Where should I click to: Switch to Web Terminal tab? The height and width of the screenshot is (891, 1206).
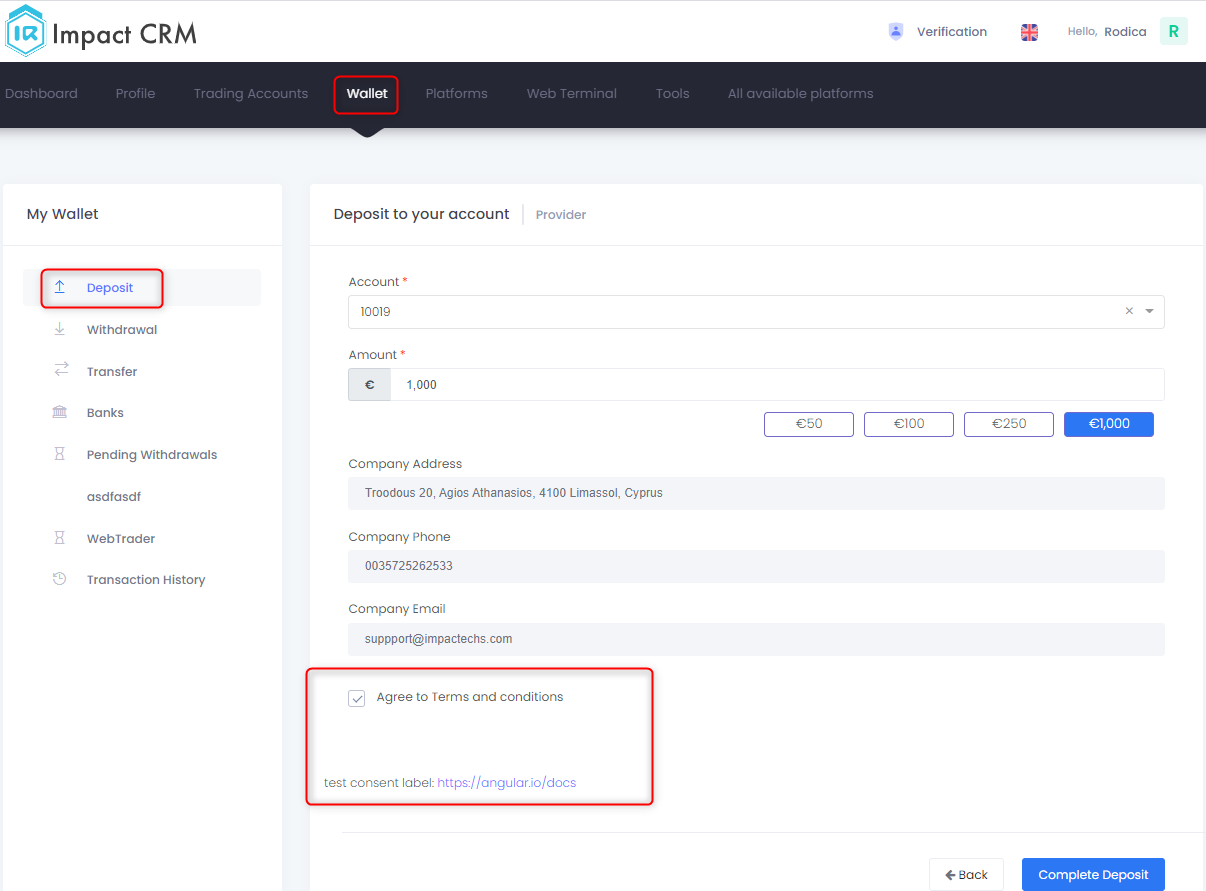(x=572, y=93)
